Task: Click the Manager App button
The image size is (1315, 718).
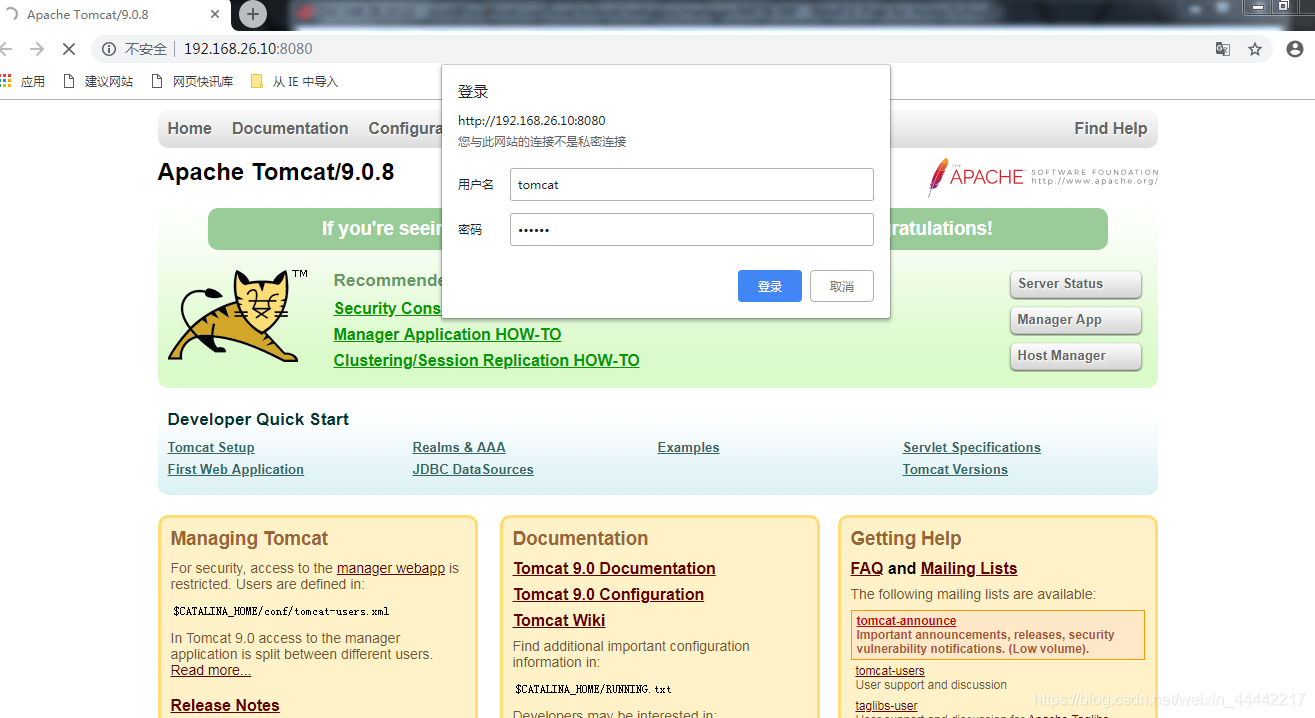Action: 1076,320
